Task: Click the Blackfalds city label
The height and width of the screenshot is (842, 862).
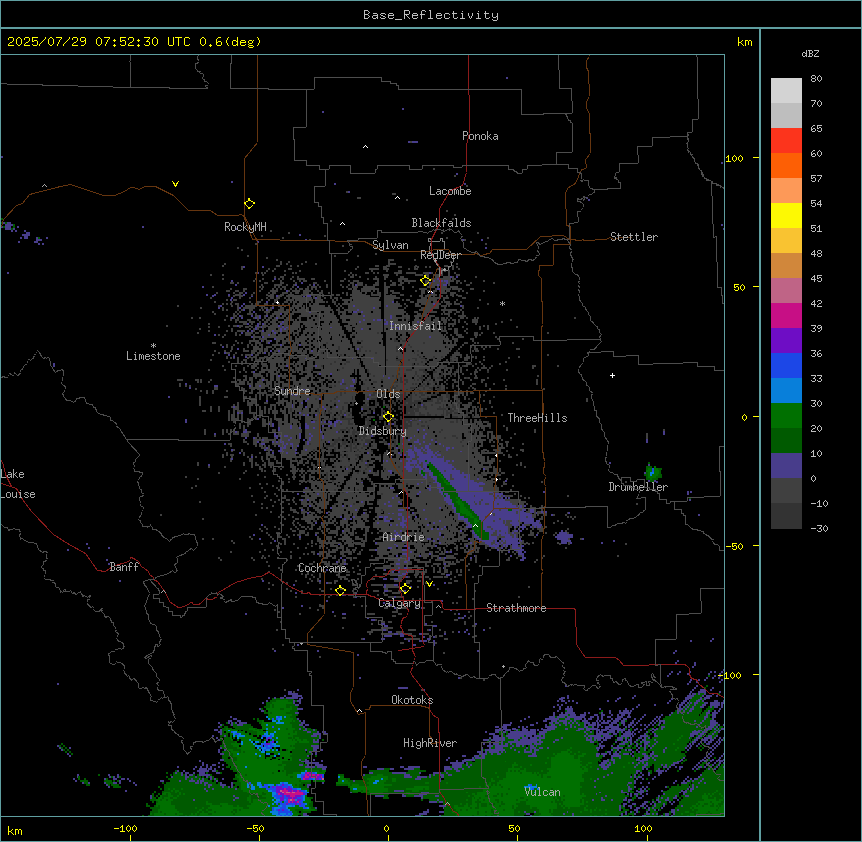Action: tap(441, 223)
